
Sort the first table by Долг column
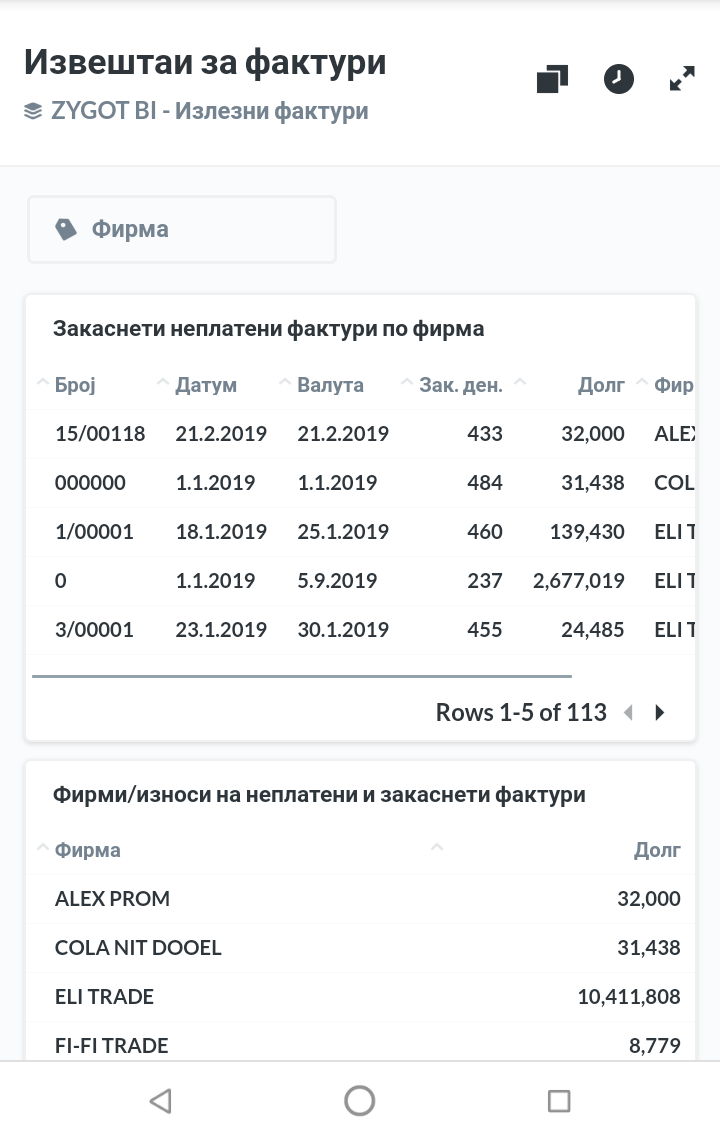click(601, 385)
